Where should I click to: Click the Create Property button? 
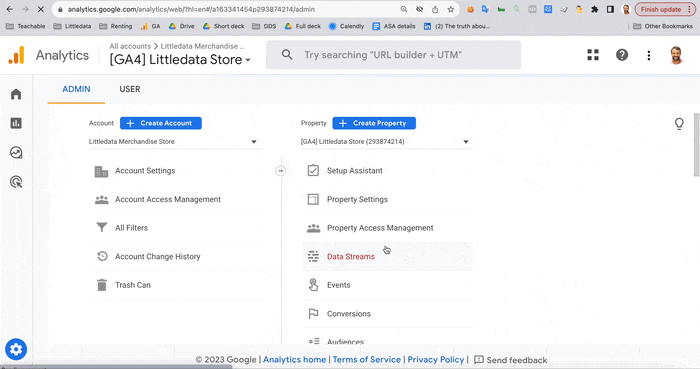coord(374,123)
